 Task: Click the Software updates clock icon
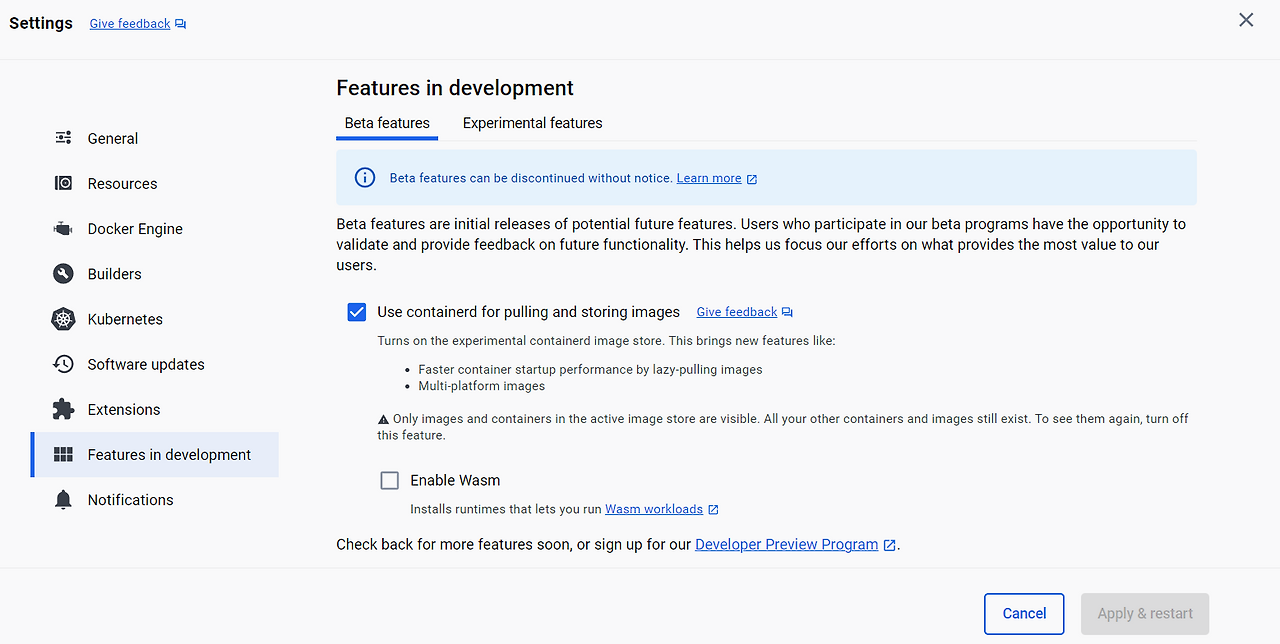tap(63, 364)
